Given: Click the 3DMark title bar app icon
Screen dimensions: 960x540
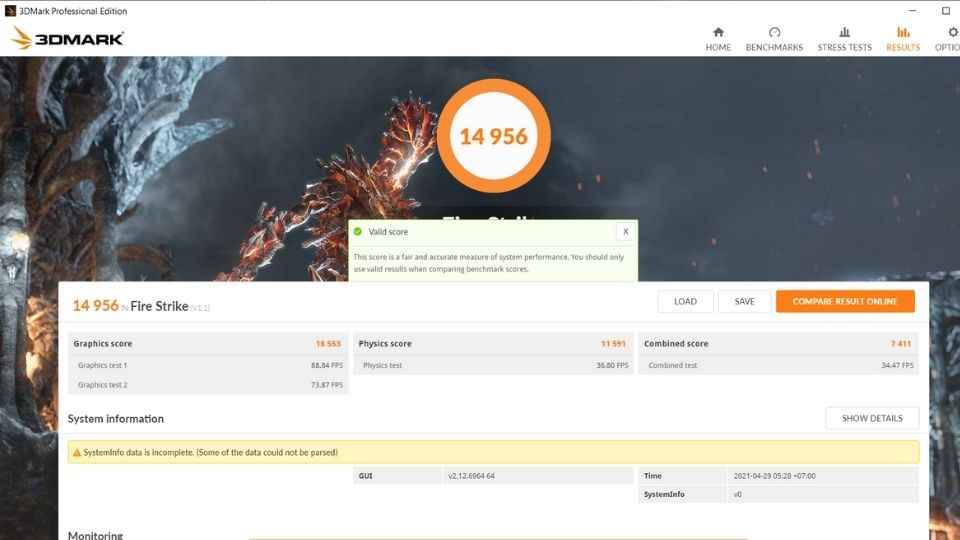Looking at the screenshot, I should pyautogui.click(x=10, y=10).
